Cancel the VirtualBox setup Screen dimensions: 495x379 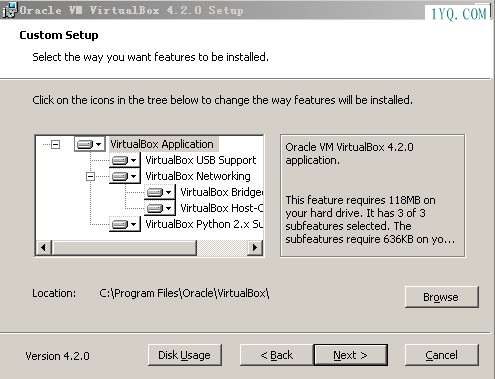pyautogui.click(x=441, y=355)
